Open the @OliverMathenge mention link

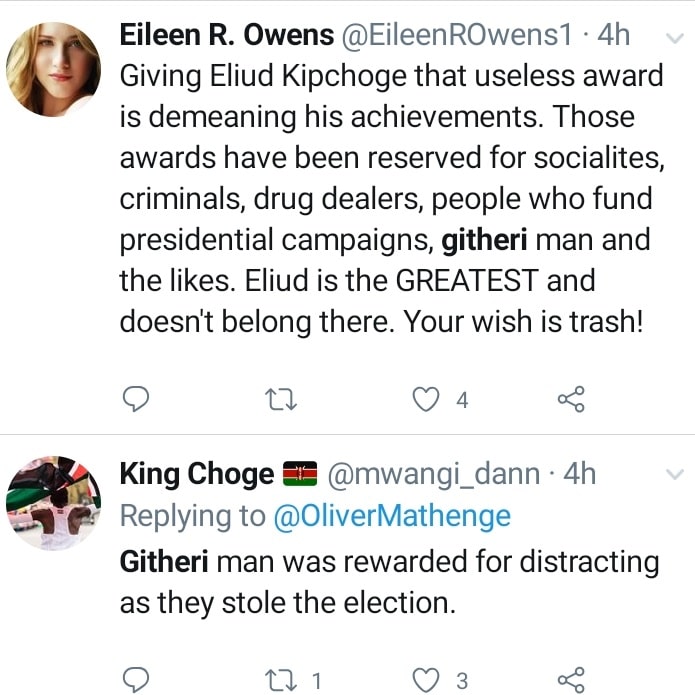point(392,516)
